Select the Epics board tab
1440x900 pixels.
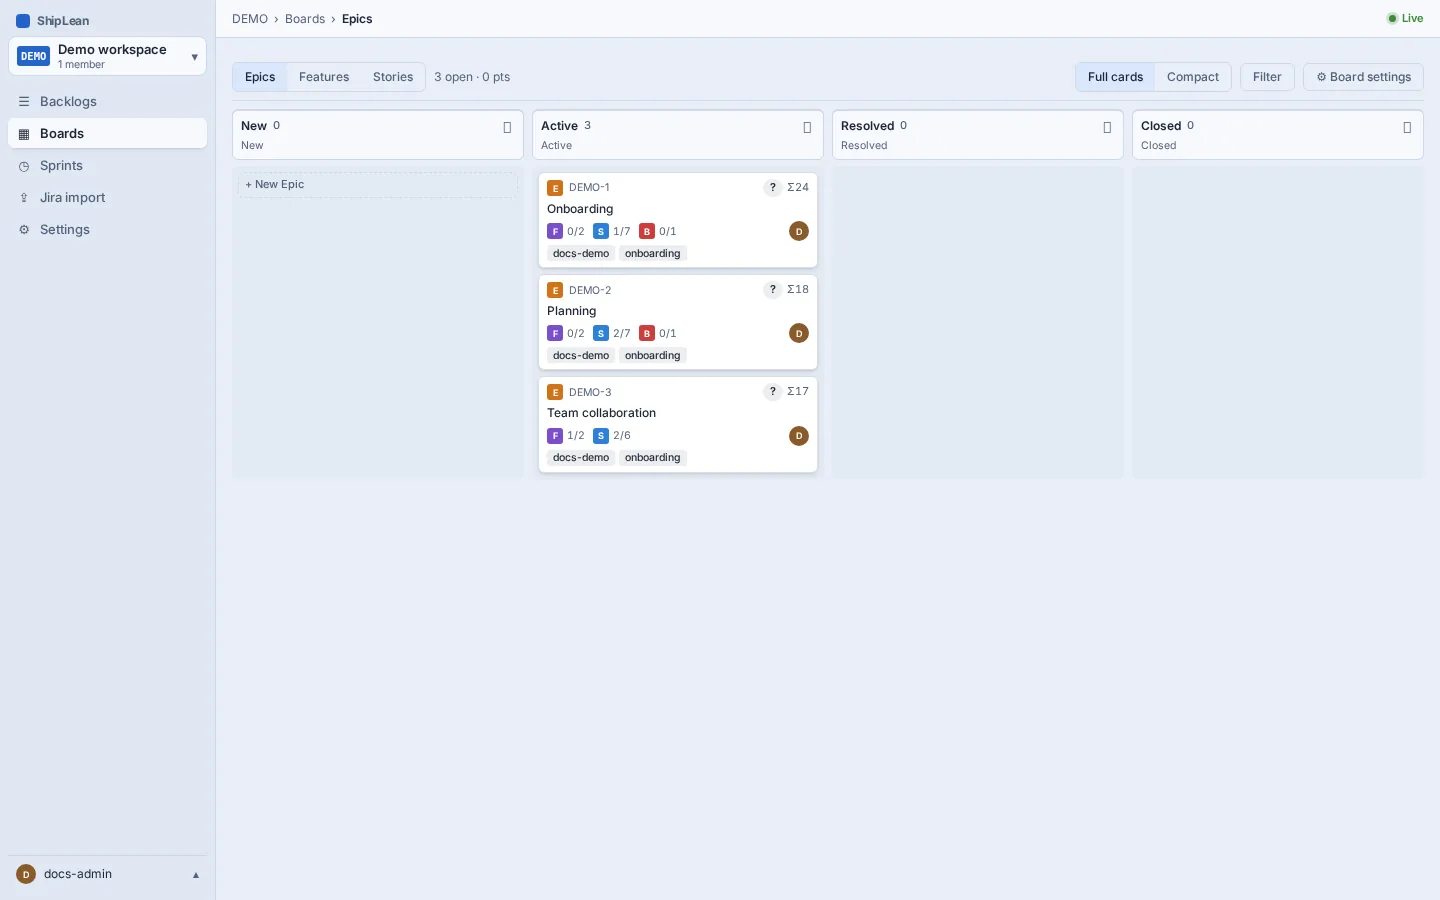[x=260, y=77]
